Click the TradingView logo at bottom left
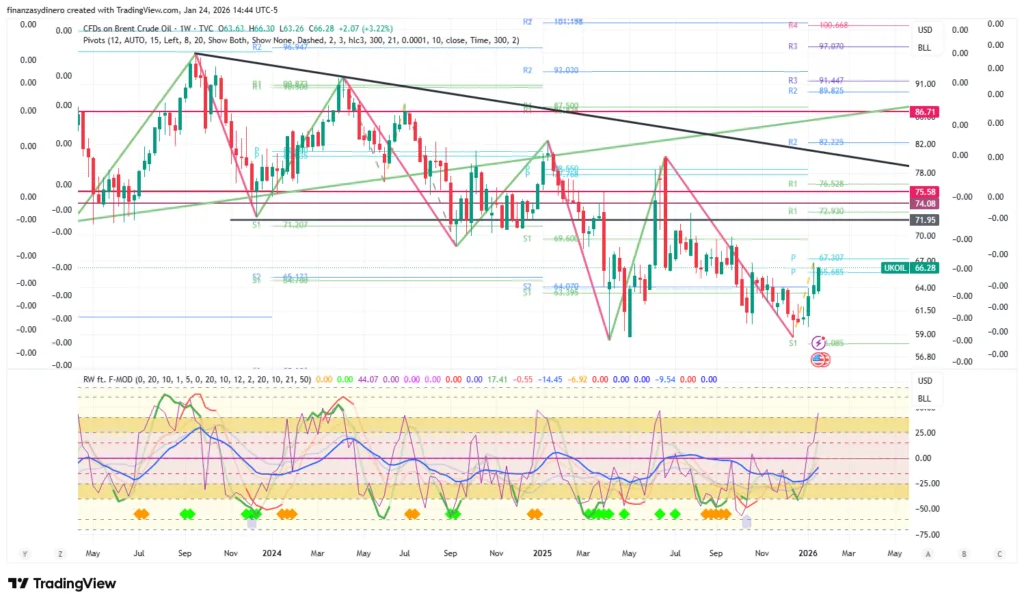 [x=62, y=583]
